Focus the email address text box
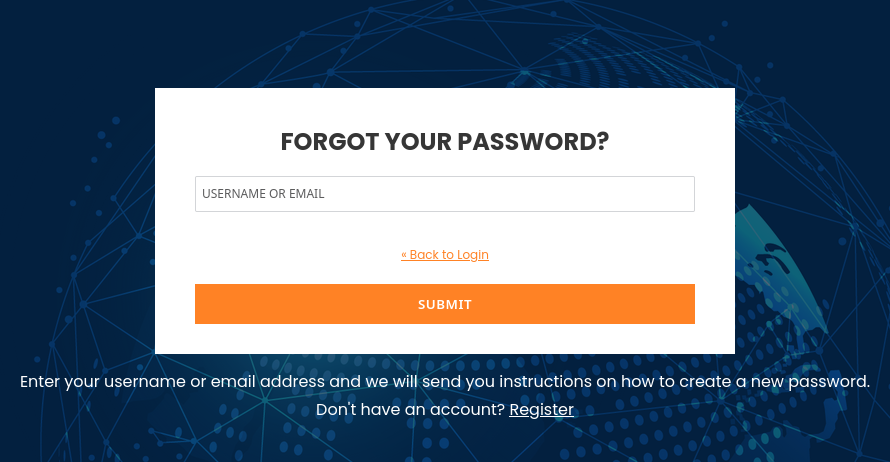The height and width of the screenshot is (462, 890). pos(444,194)
